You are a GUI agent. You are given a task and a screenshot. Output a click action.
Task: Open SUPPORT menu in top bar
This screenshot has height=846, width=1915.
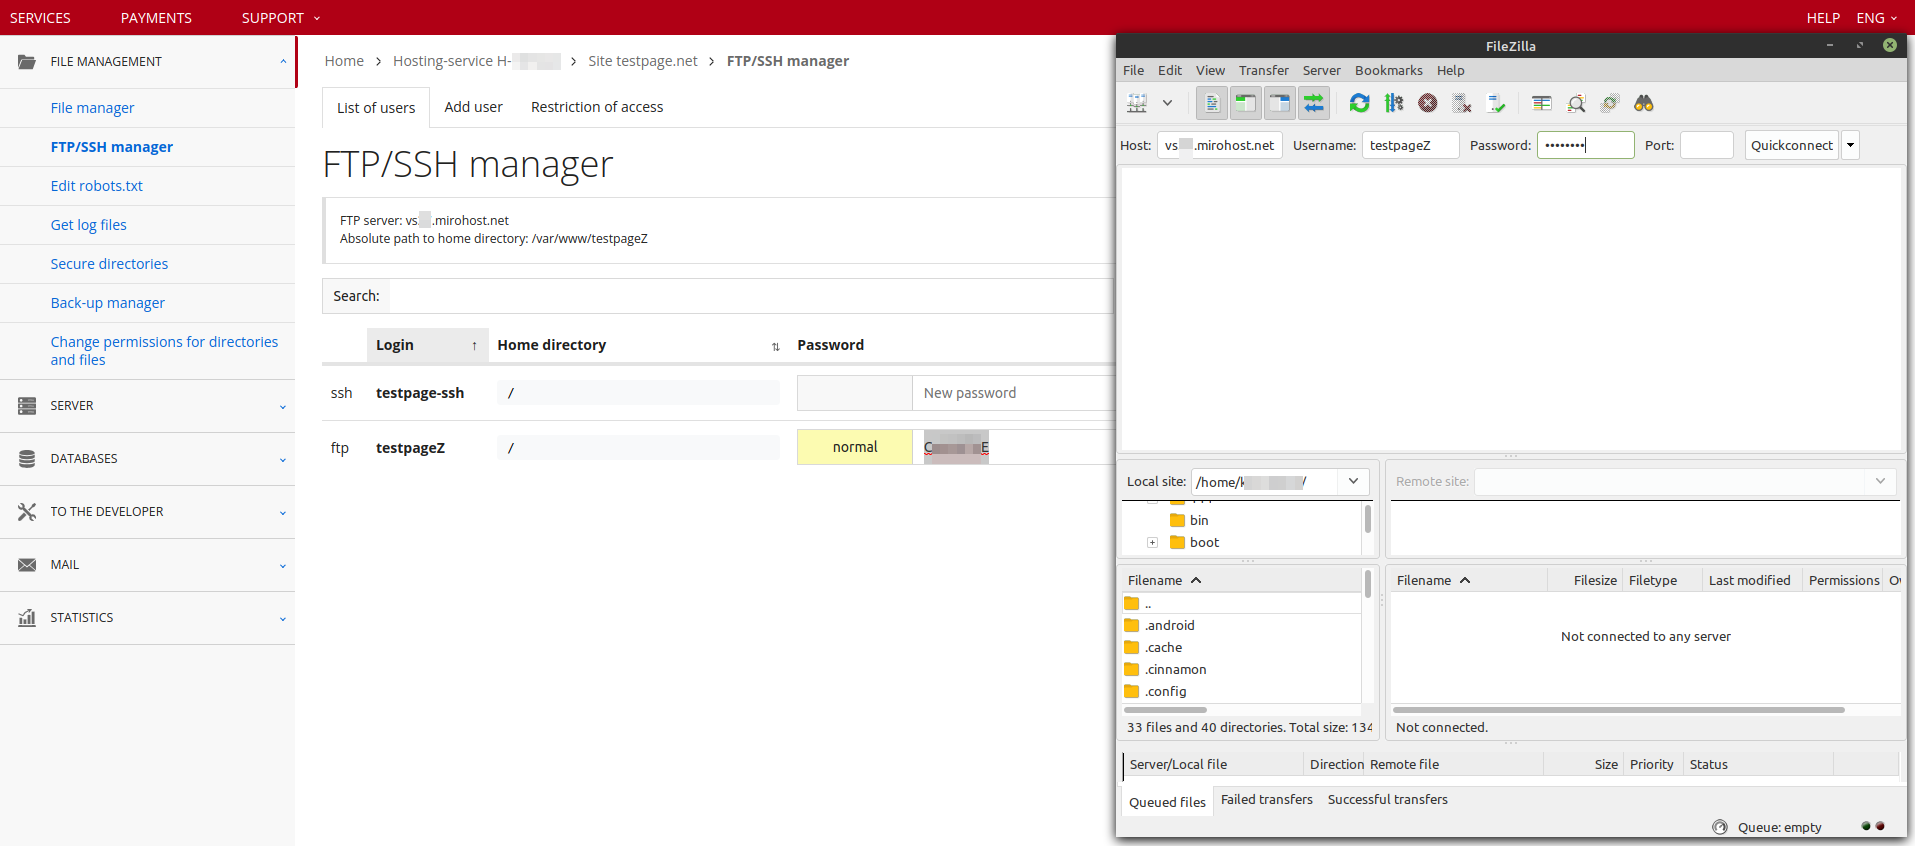281,18
